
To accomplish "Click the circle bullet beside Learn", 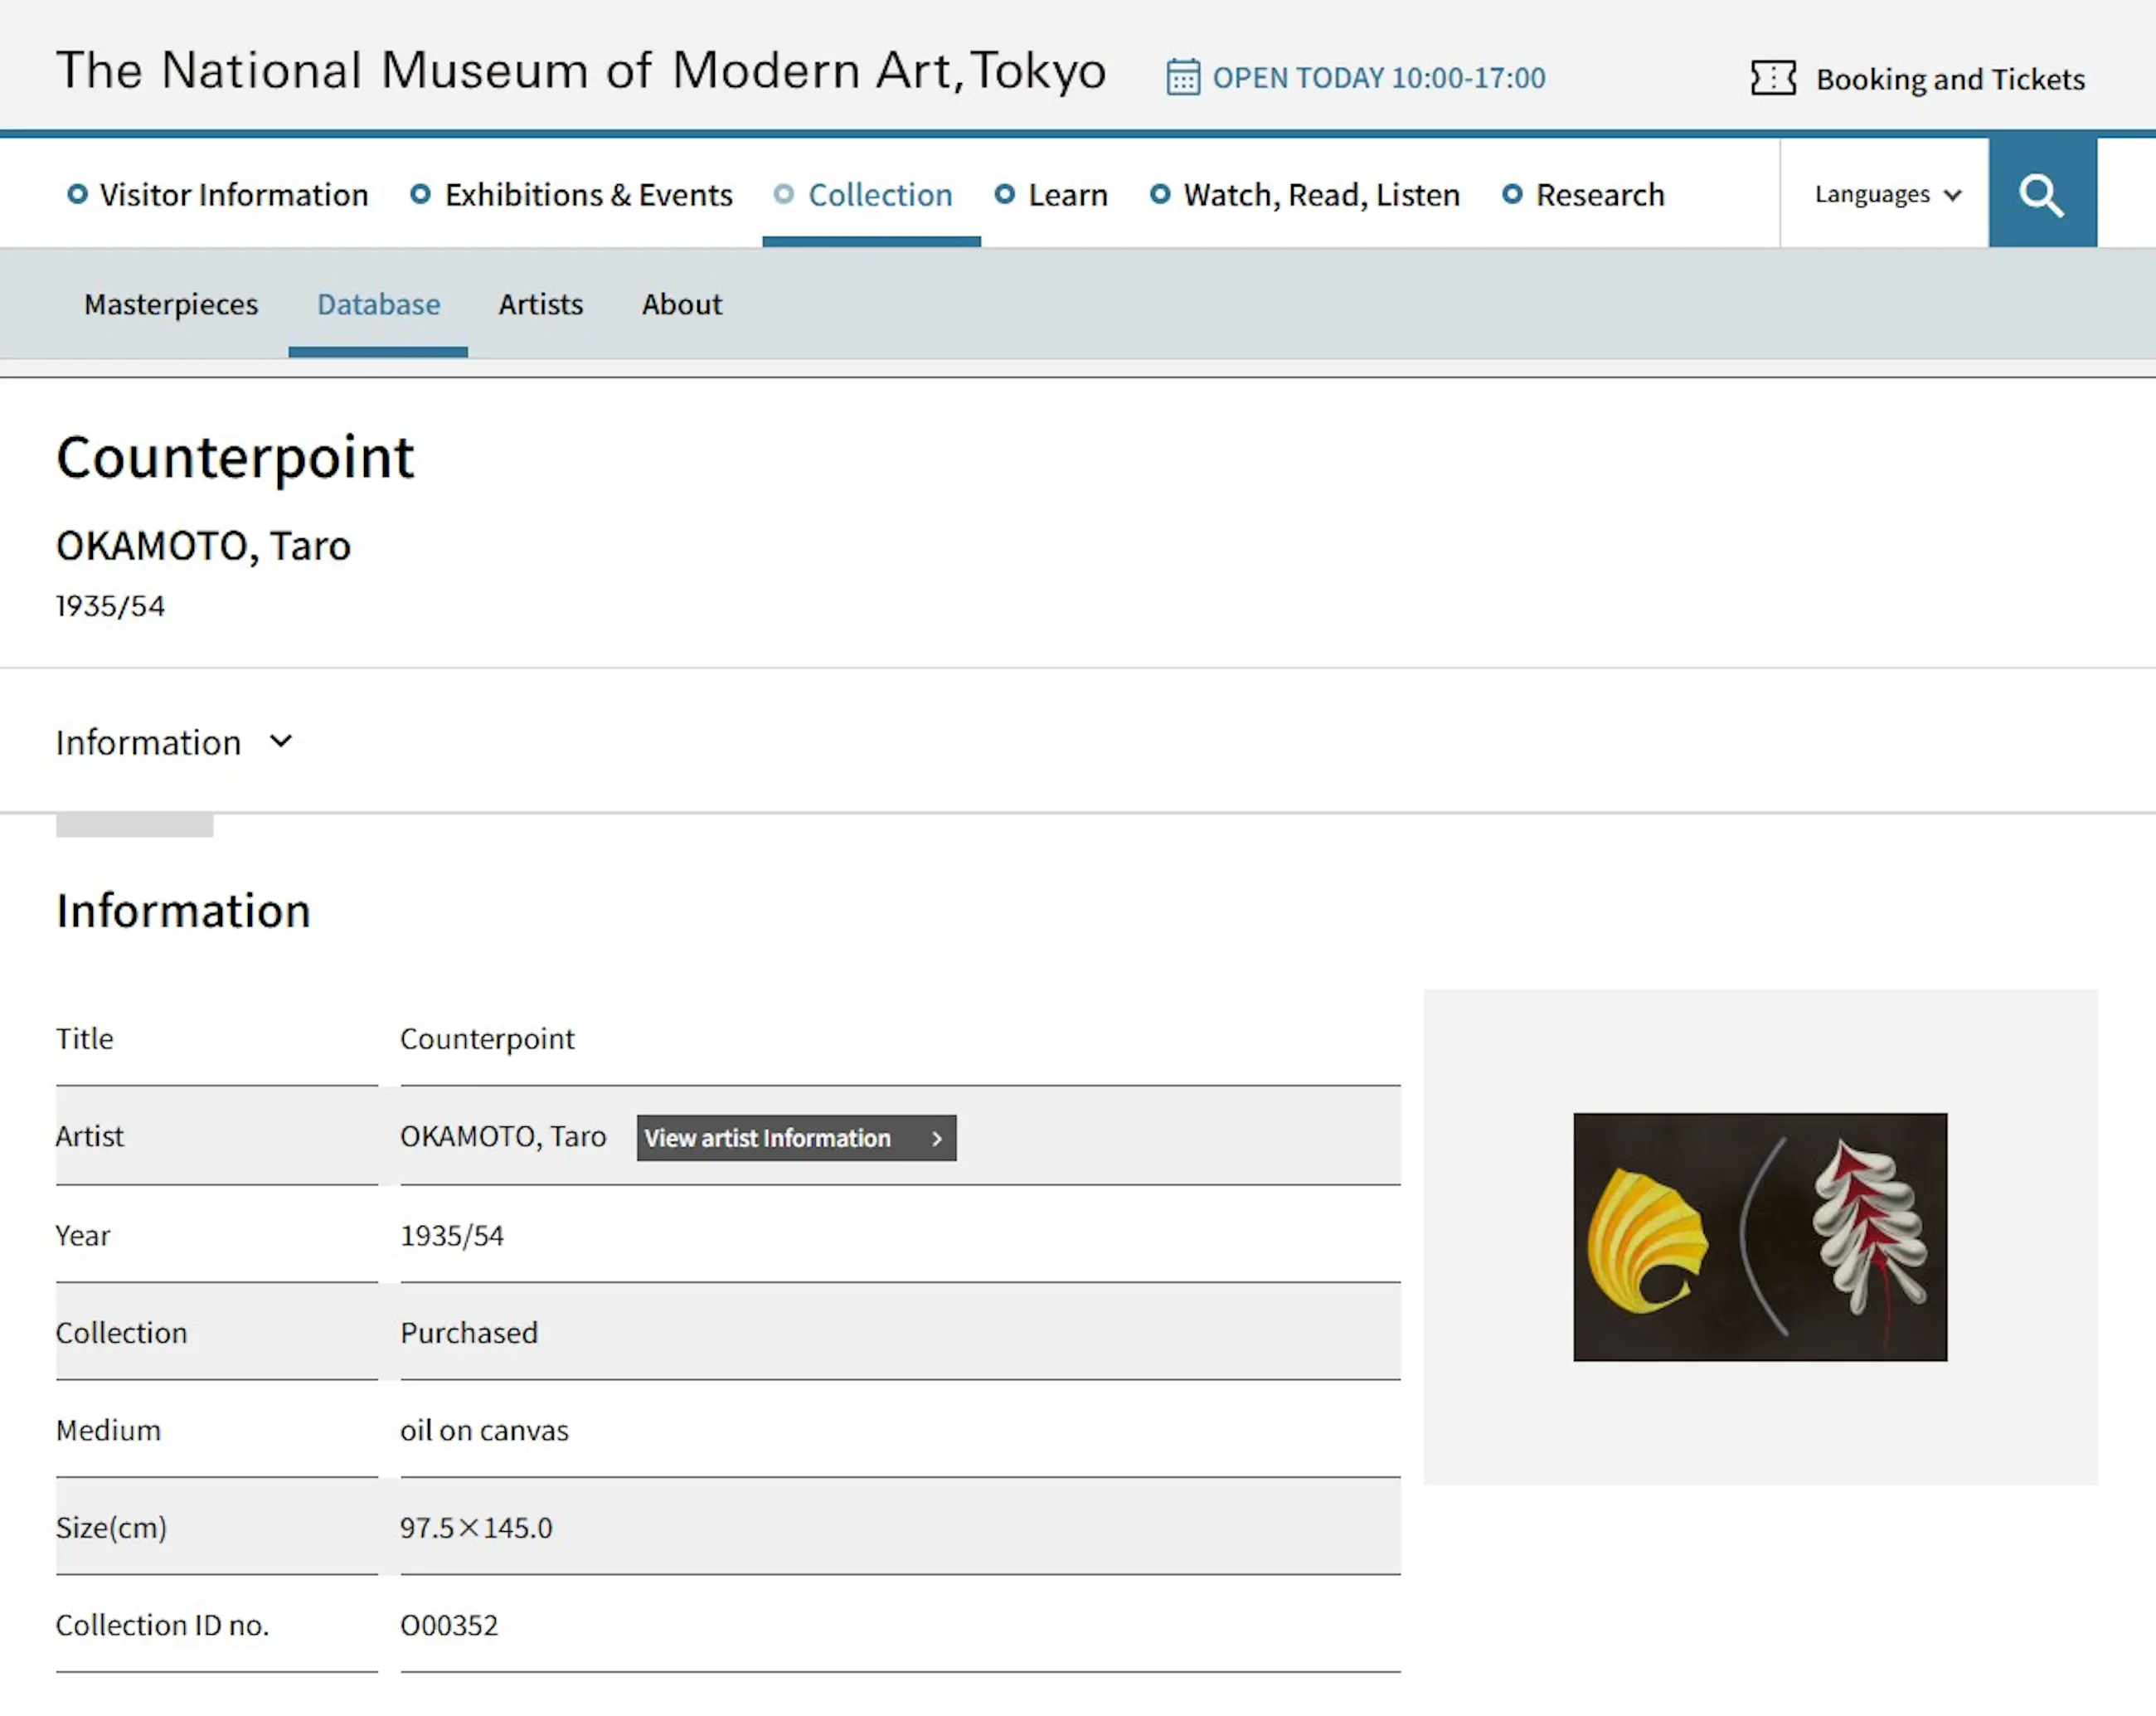I will click(1004, 194).
